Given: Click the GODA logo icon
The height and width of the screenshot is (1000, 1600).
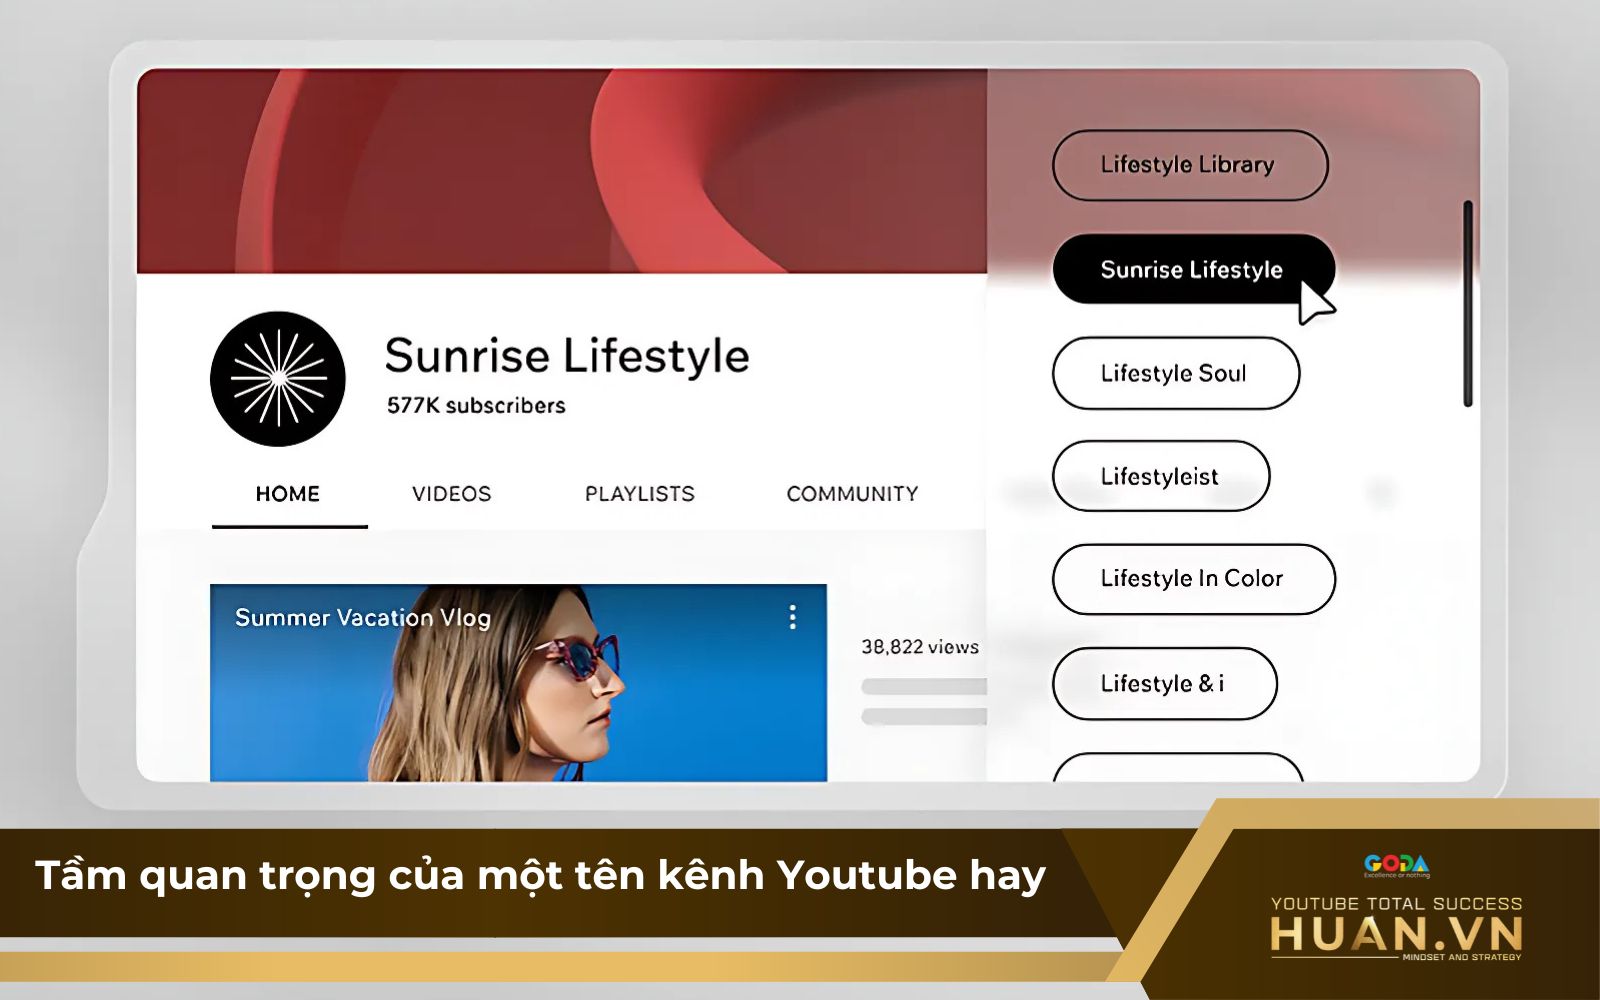Looking at the screenshot, I should coord(1397,865).
